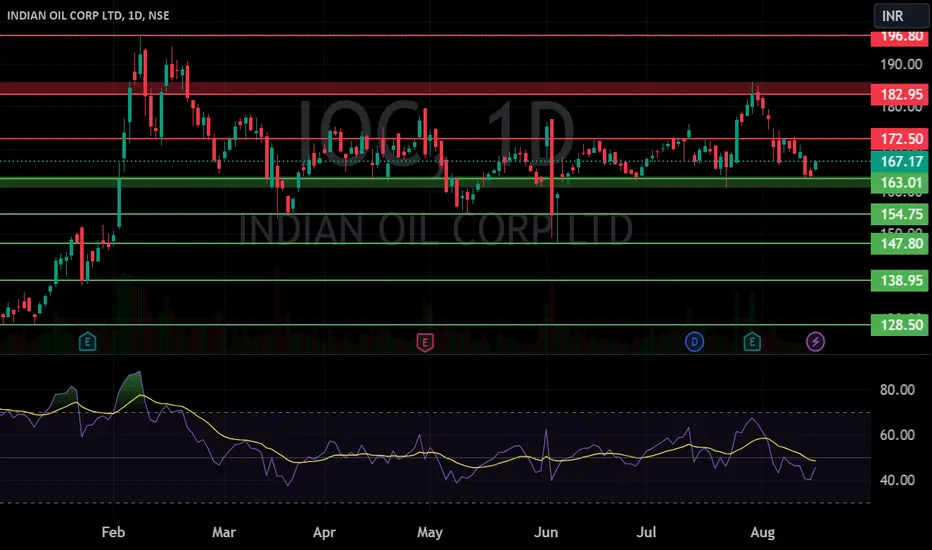Click the 40.00 RSI scale value
Screen dimensions: 932x550
(898, 480)
